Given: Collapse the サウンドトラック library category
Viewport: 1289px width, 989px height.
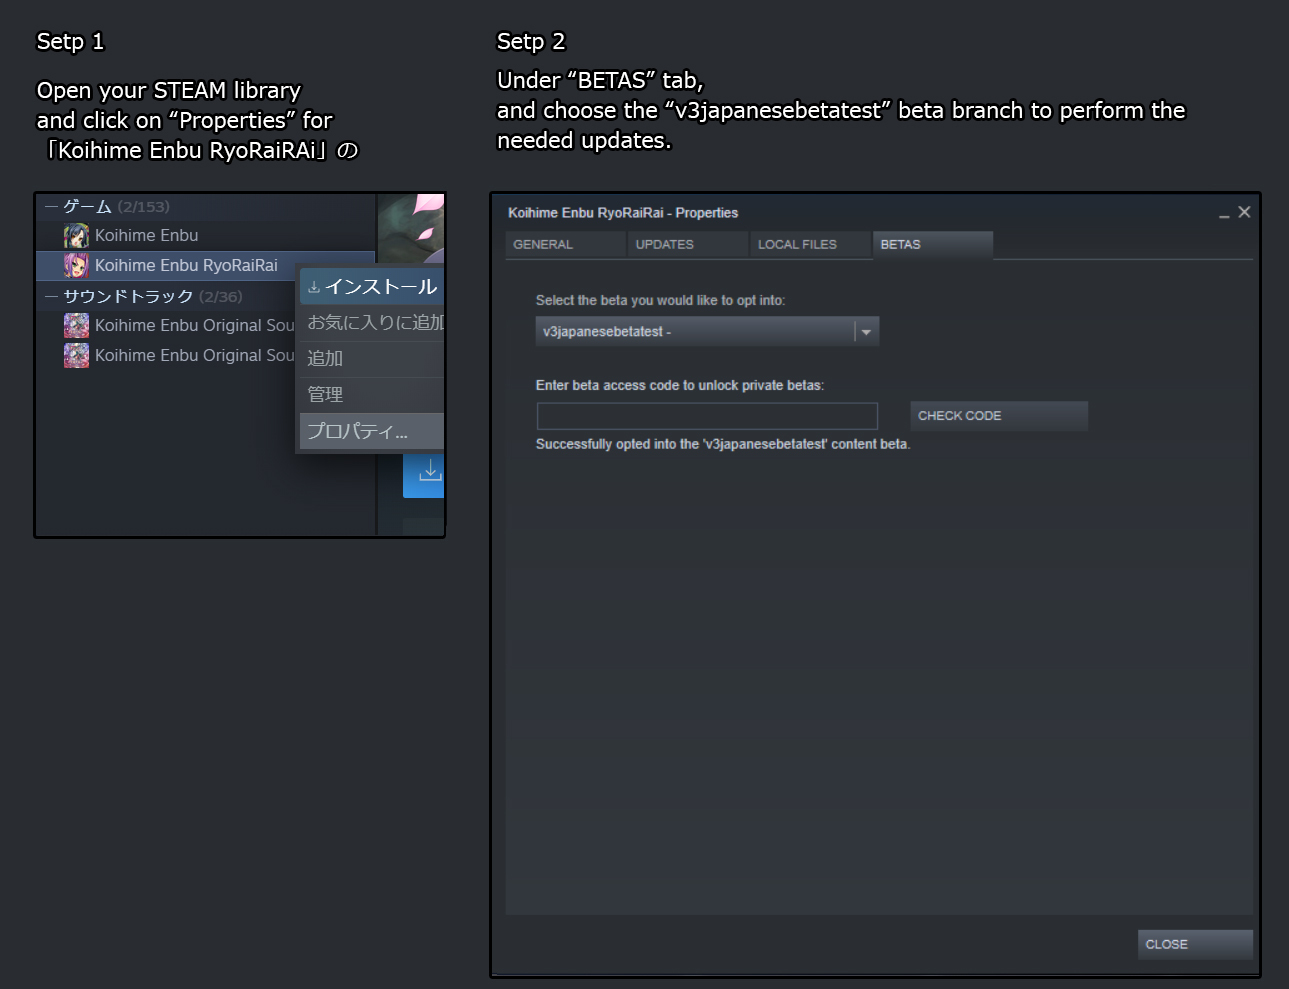Looking at the screenshot, I should [51, 296].
